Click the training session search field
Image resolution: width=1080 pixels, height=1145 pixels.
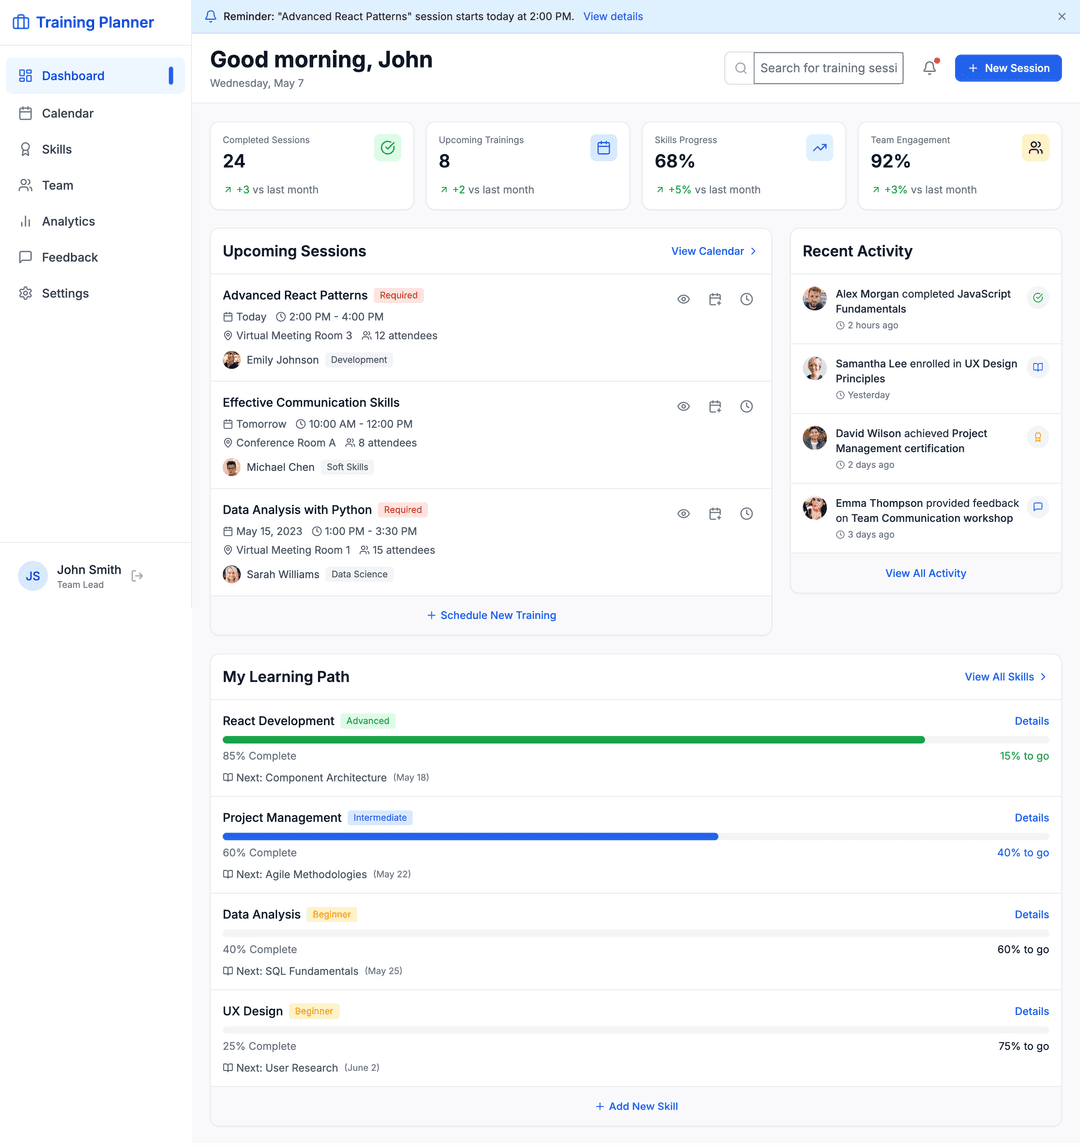(x=827, y=68)
